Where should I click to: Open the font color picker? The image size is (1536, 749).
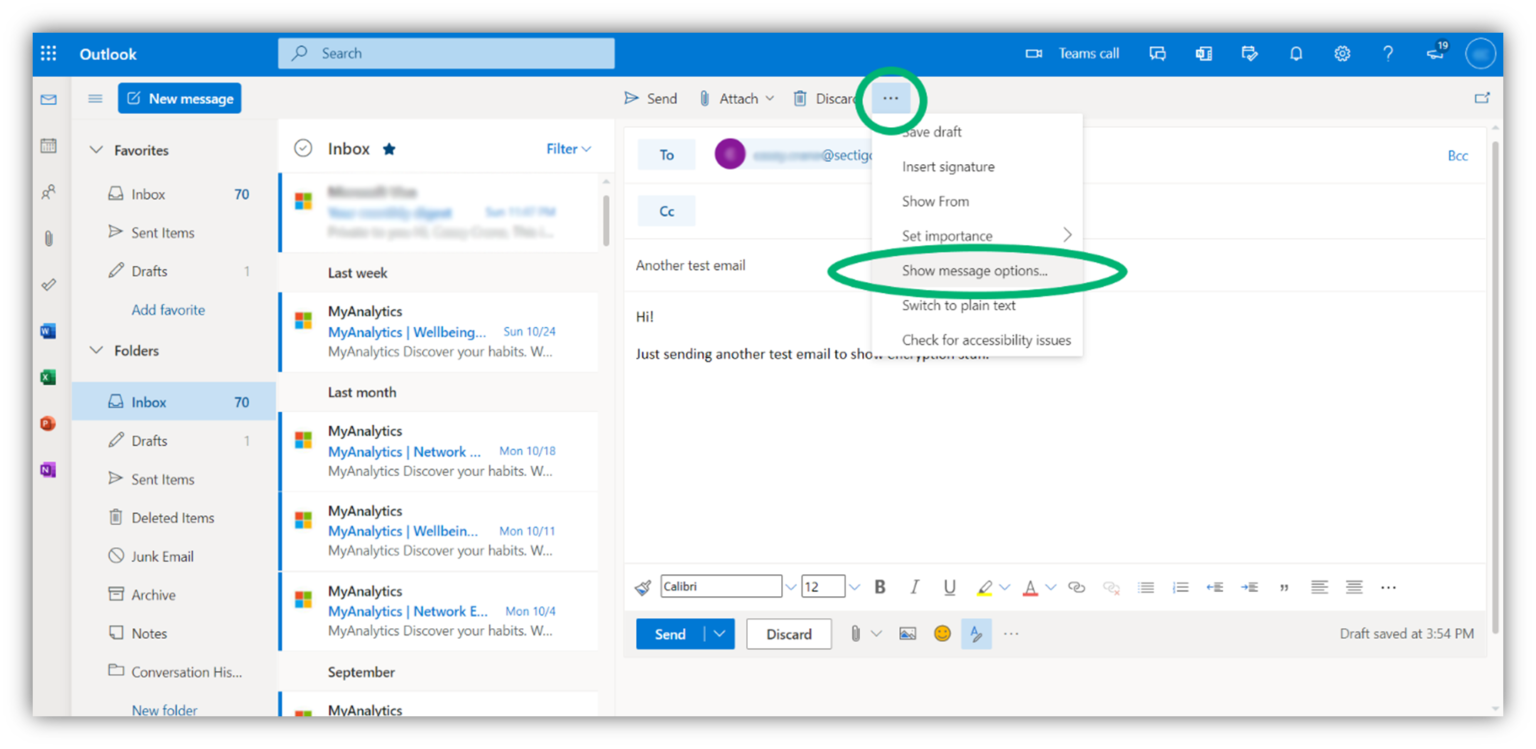coord(1030,586)
